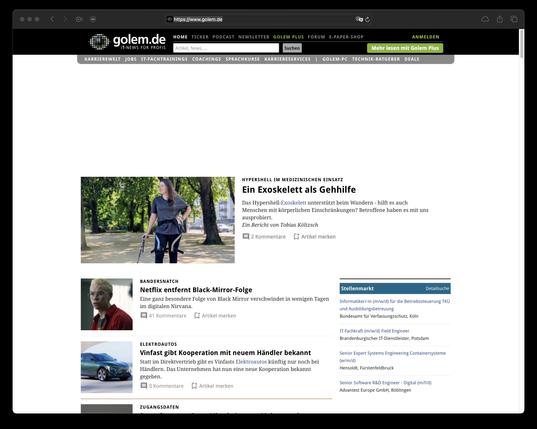
Task: Select IT-Fachtrainings in the gray bar
Action: point(164,59)
